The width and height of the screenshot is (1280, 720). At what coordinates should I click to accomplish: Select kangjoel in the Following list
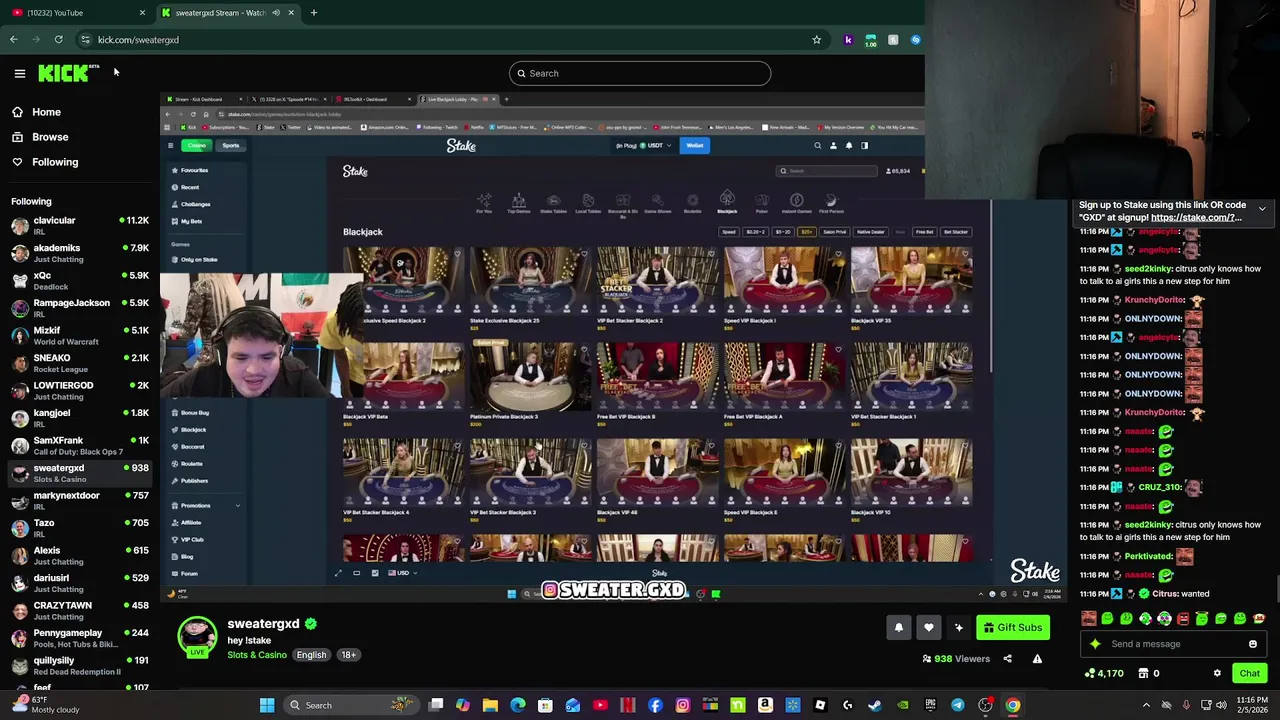pos(80,418)
